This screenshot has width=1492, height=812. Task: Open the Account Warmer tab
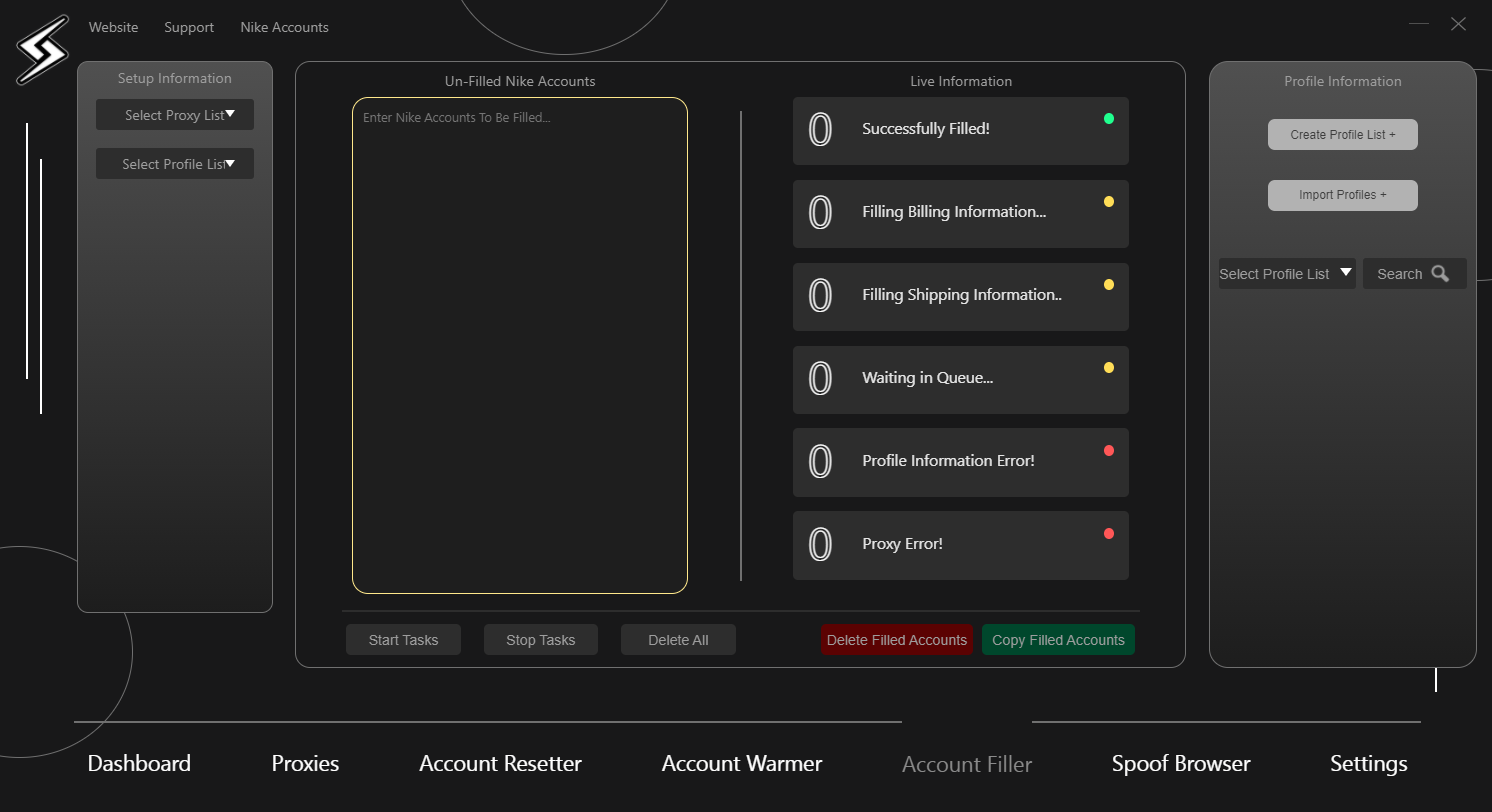tap(741, 764)
